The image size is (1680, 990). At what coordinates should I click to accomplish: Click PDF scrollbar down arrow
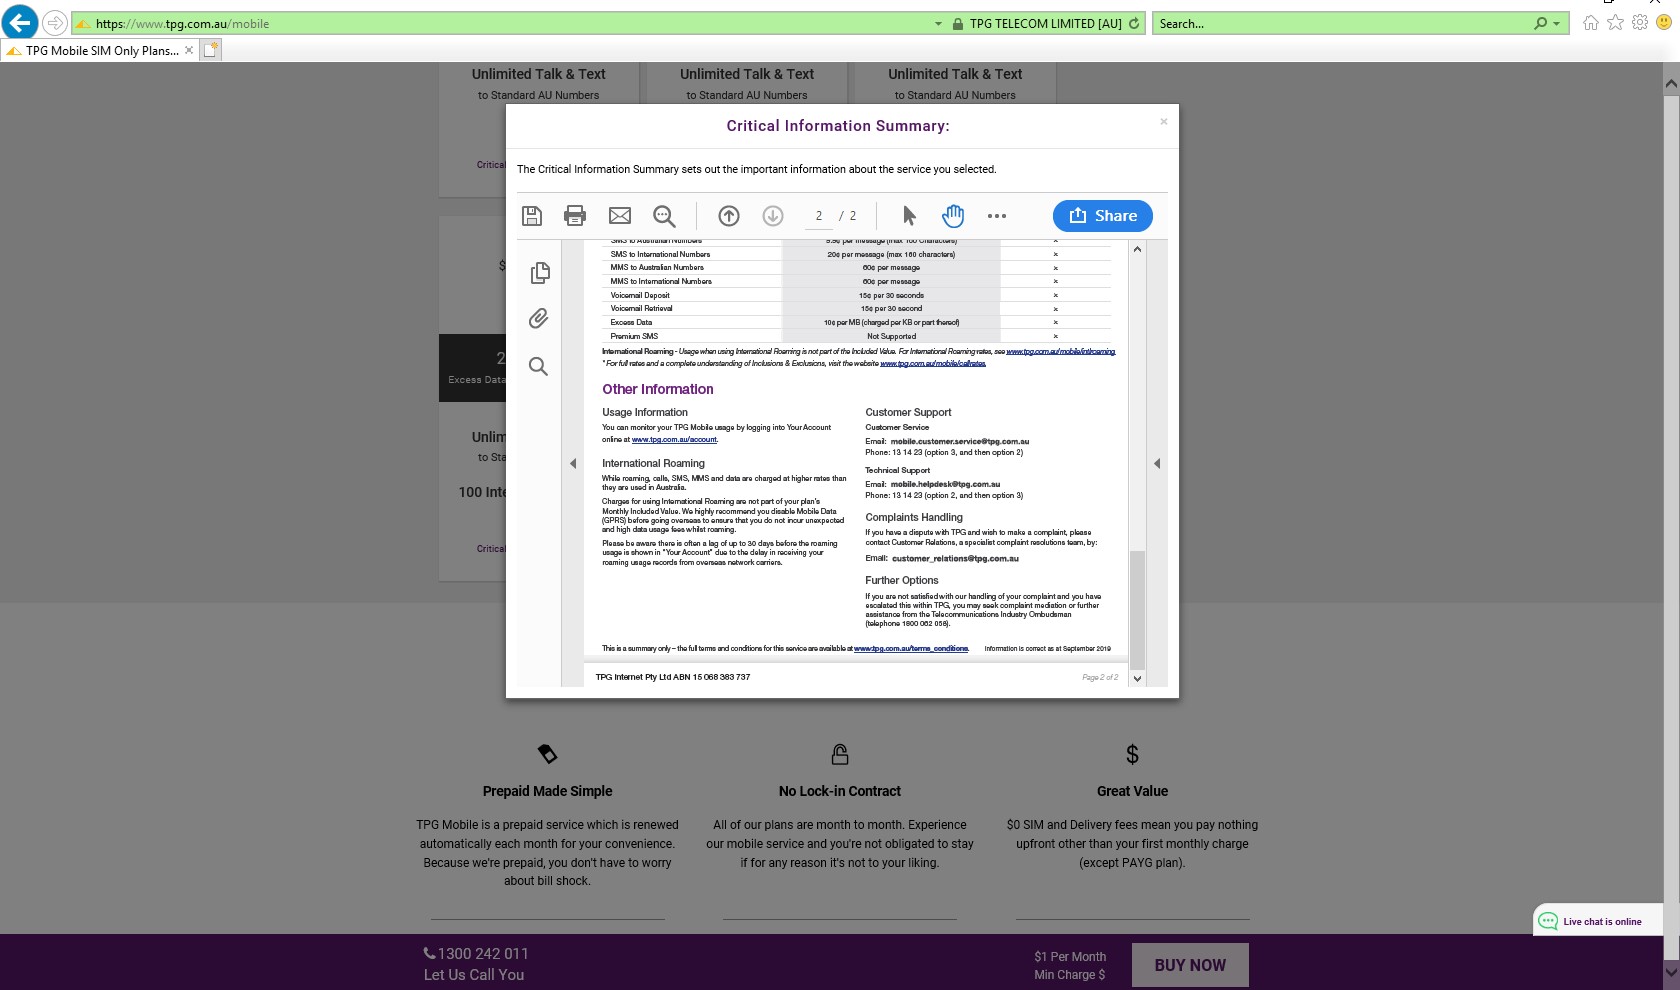pos(1137,678)
